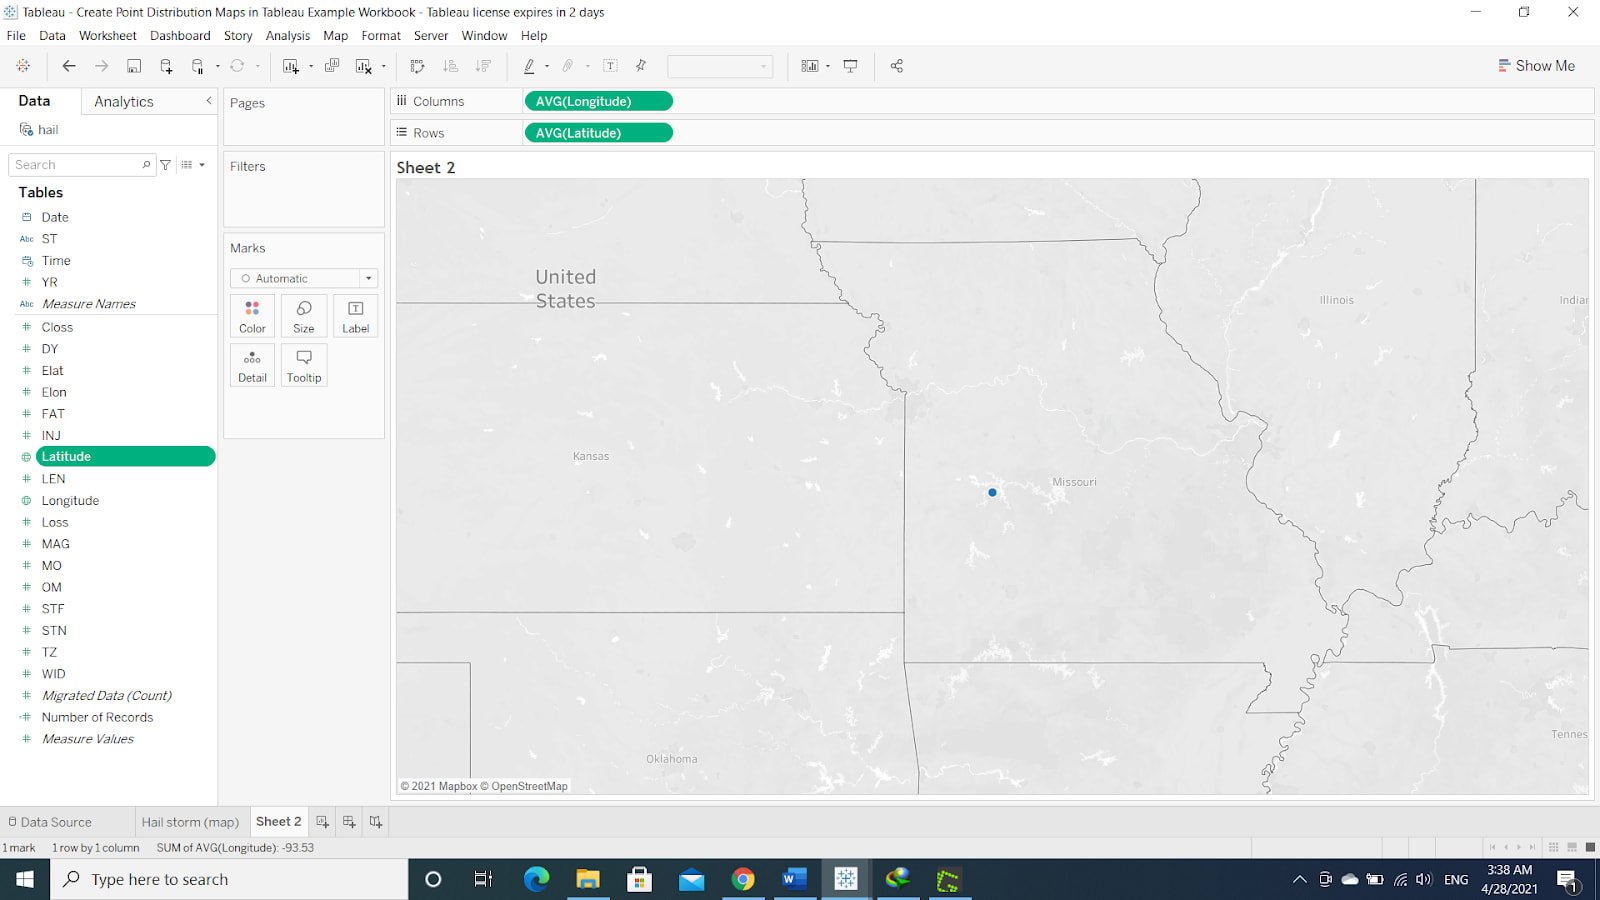Click the Show/Hide Cards icon
Viewport: 1600px width, 900px height.
tap(810, 66)
